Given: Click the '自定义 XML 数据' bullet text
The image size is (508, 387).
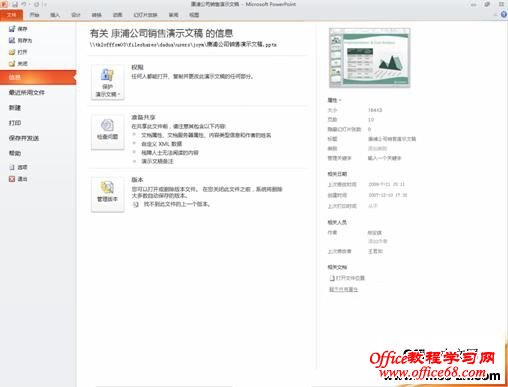Looking at the screenshot, I should (162, 144).
